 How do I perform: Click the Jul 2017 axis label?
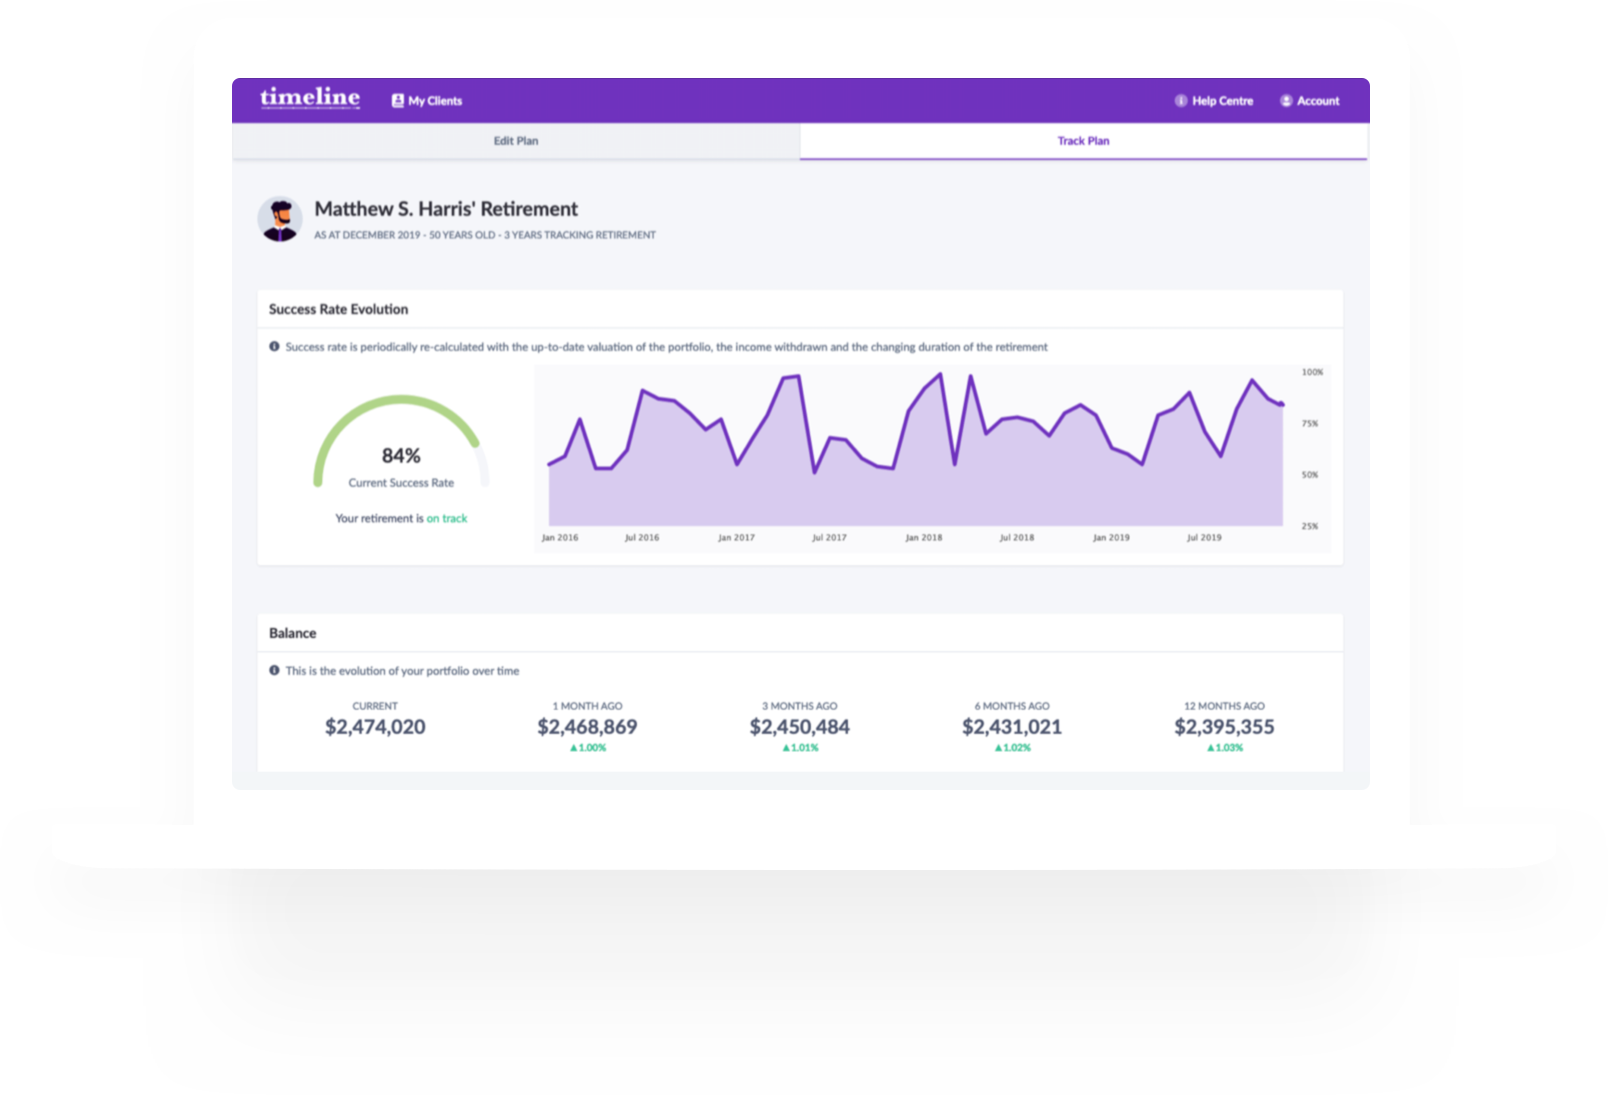click(829, 538)
